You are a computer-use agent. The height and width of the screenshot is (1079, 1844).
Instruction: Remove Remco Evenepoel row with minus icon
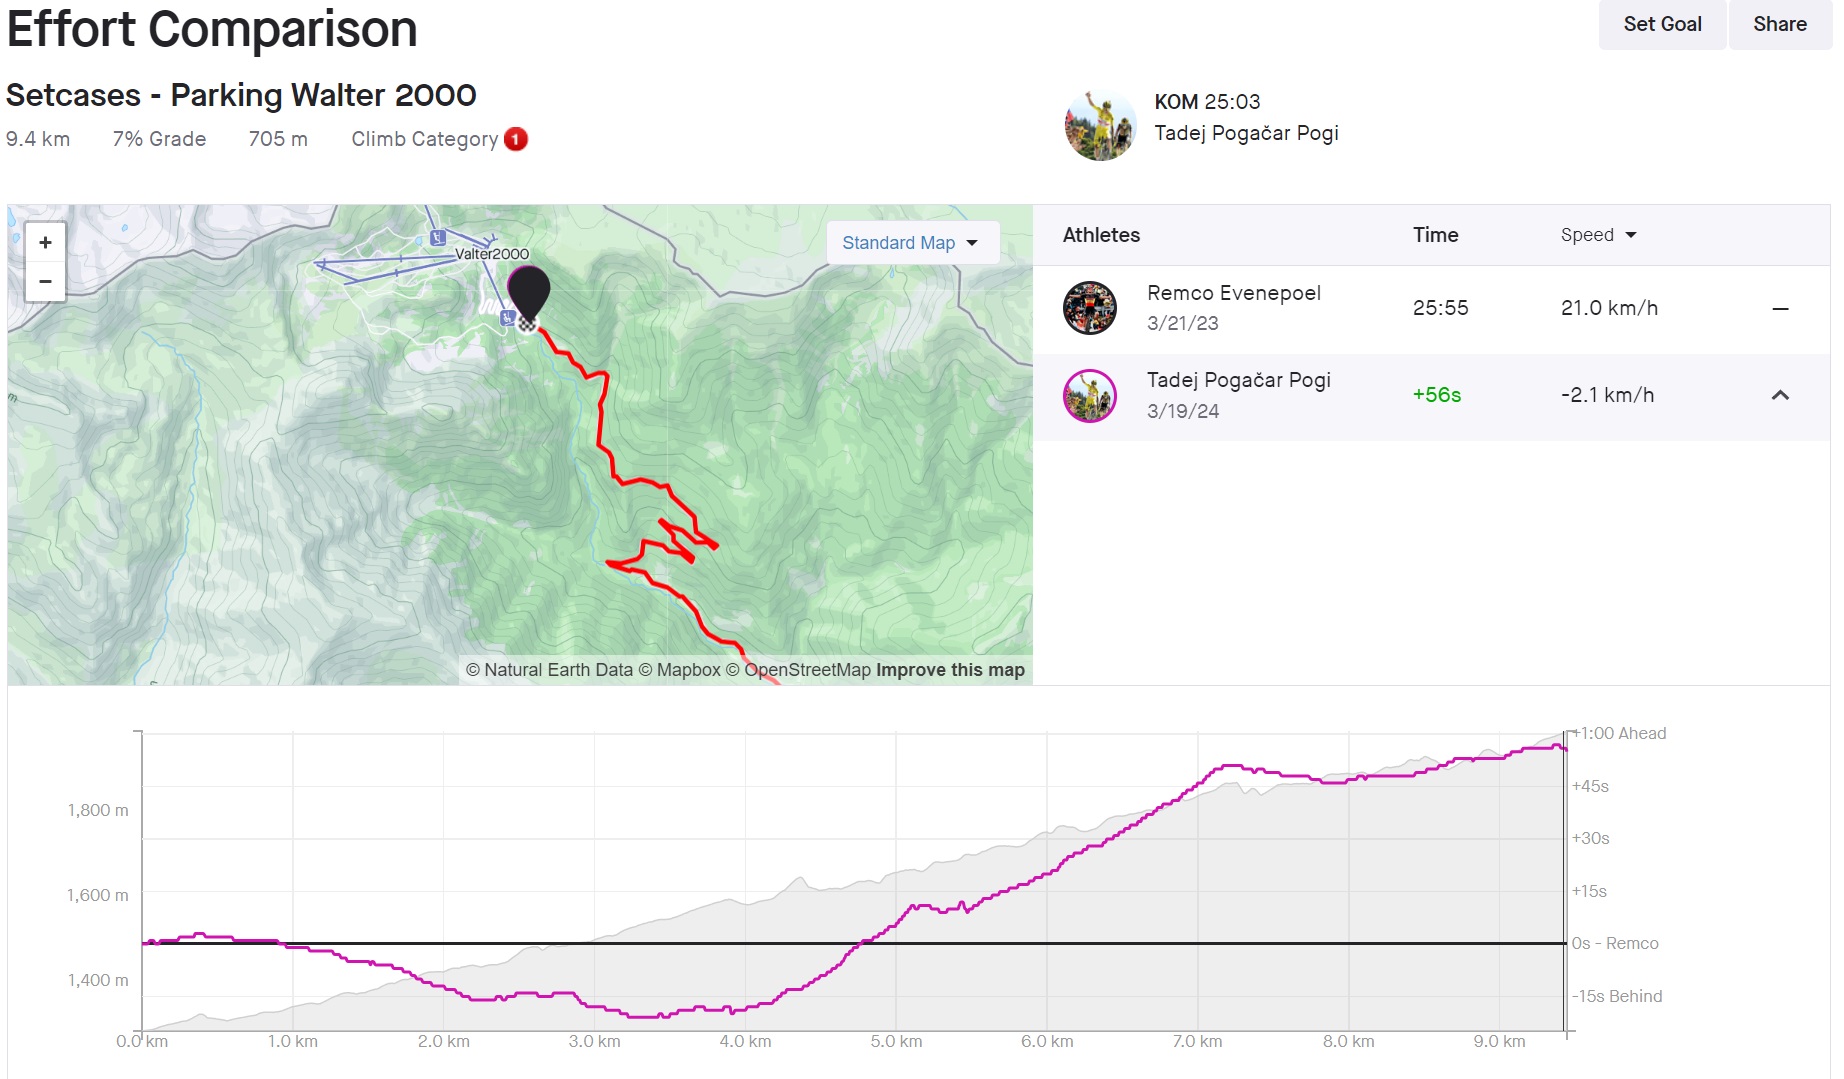[x=1780, y=309]
